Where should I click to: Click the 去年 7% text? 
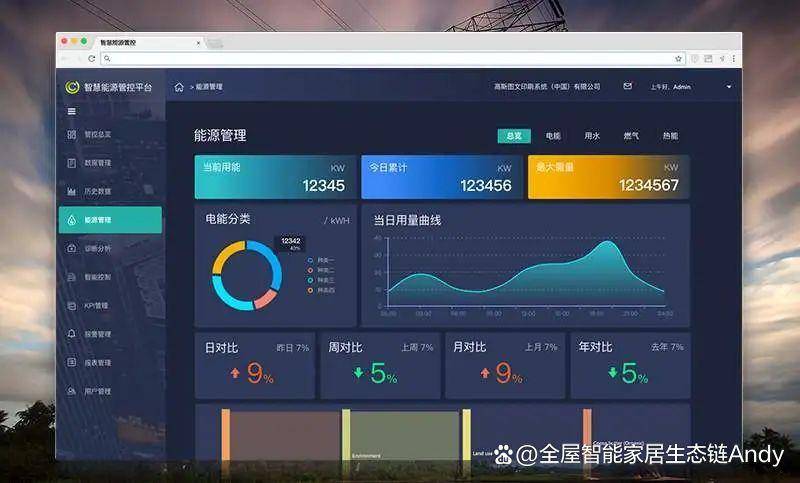[667, 347]
